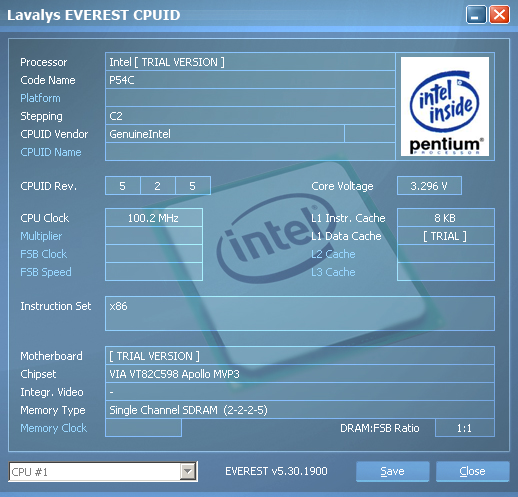Click the Instruction Set x86 field
Image resolution: width=518 pixels, height=497 pixels.
point(300,313)
